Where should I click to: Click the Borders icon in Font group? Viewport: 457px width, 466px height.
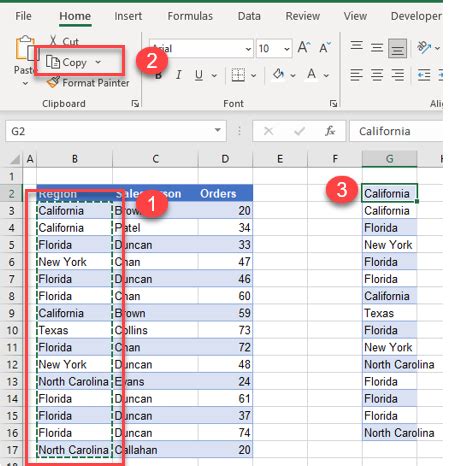point(238,75)
